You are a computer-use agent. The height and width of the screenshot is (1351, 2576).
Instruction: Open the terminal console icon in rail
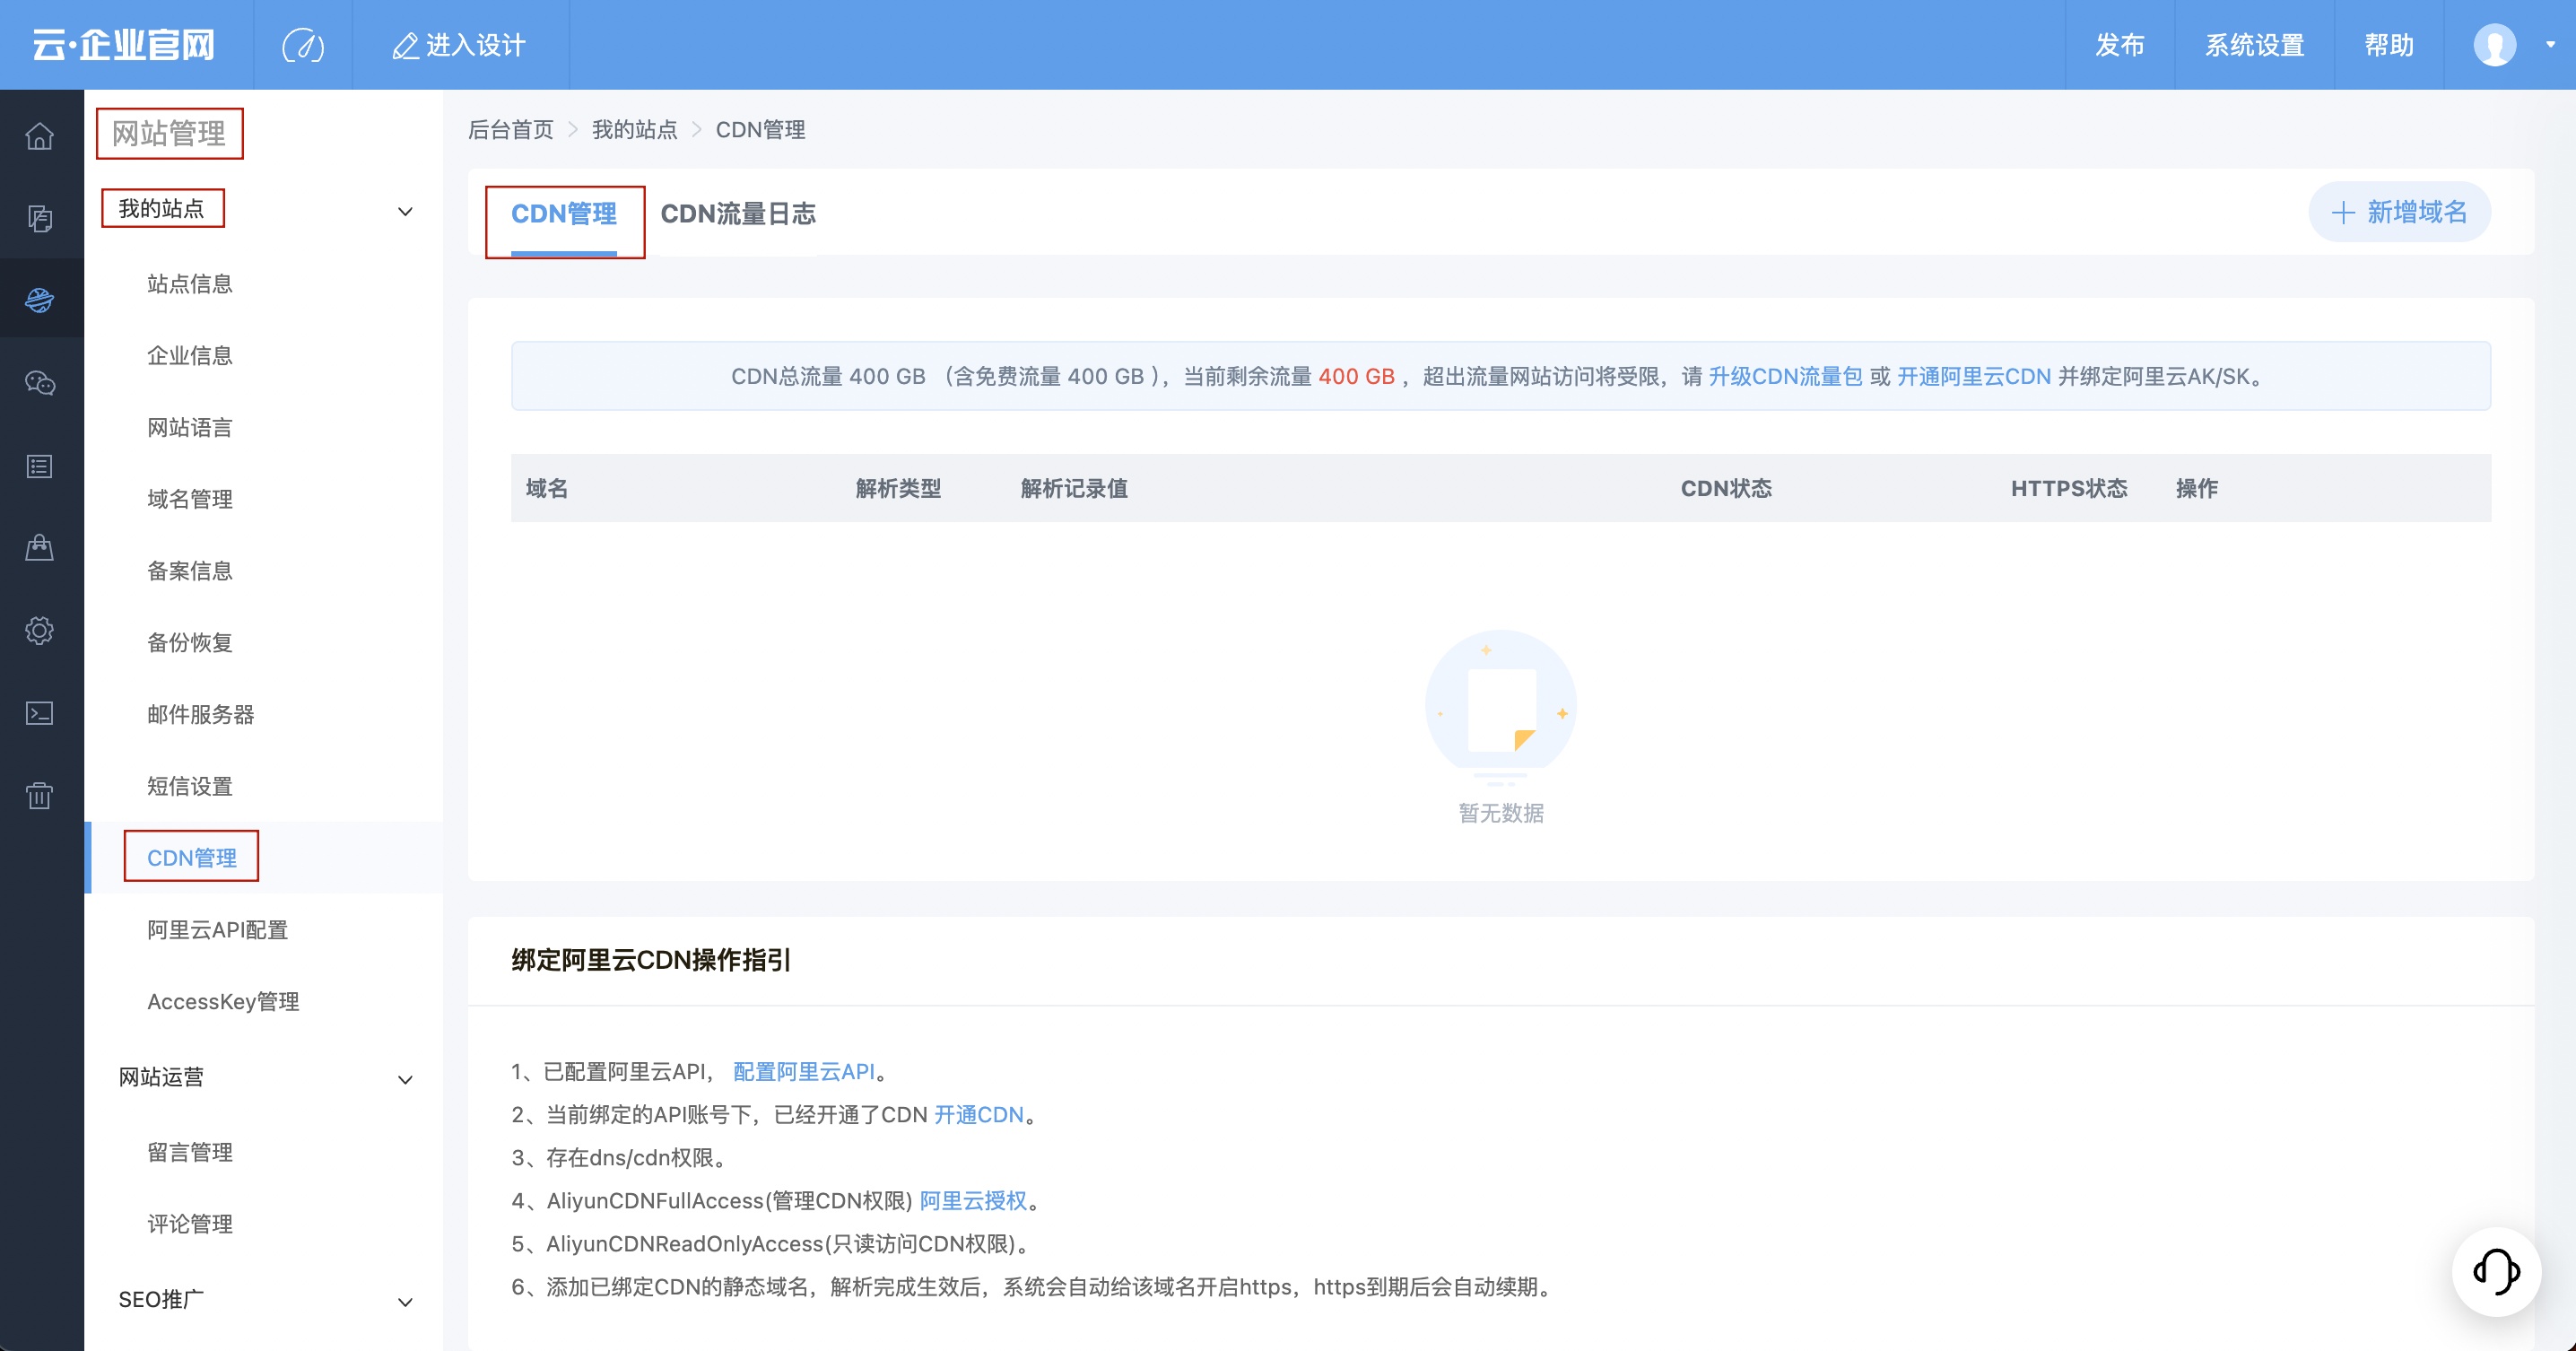[x=40, y=713]
